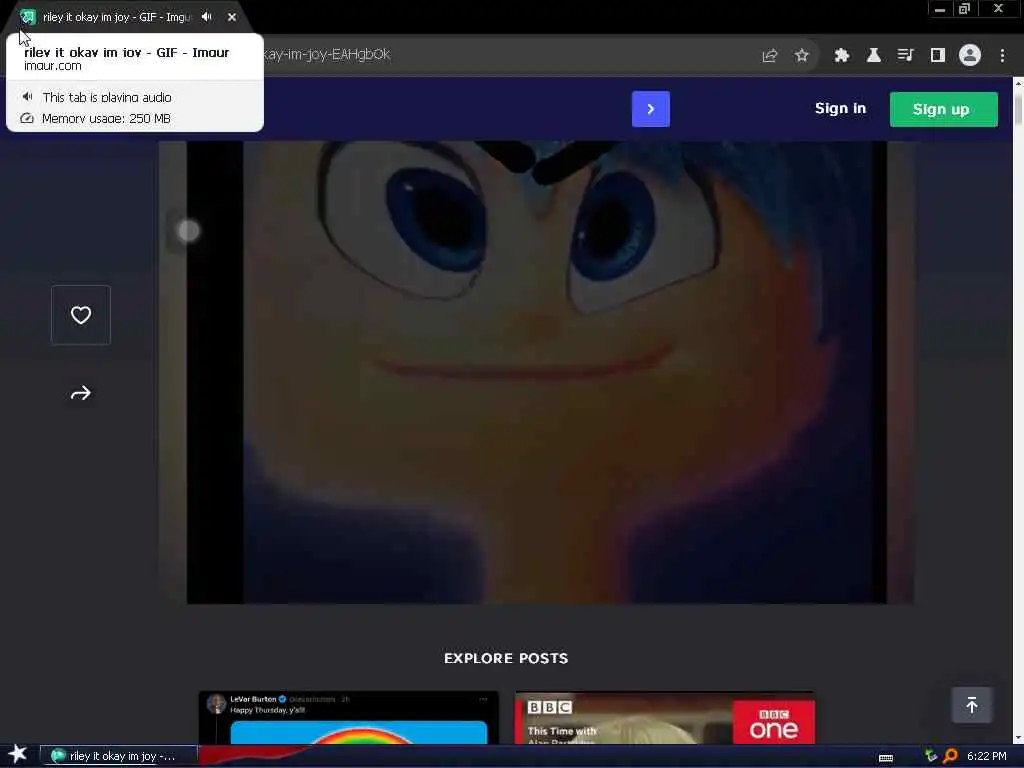Click the 6:22 PM clock

point(987,756)
